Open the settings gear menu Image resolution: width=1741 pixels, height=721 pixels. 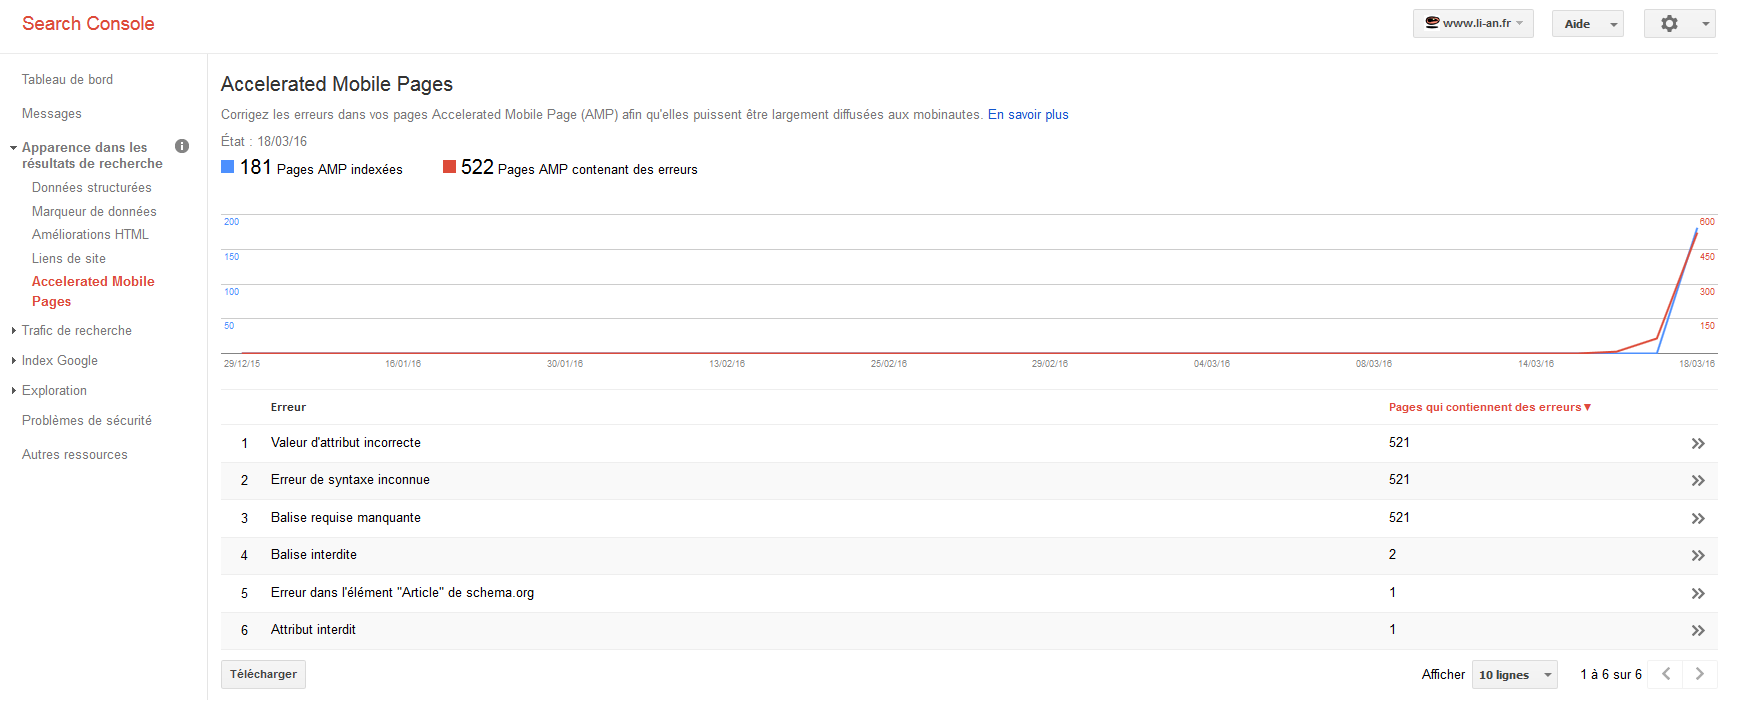[1680, 23]
